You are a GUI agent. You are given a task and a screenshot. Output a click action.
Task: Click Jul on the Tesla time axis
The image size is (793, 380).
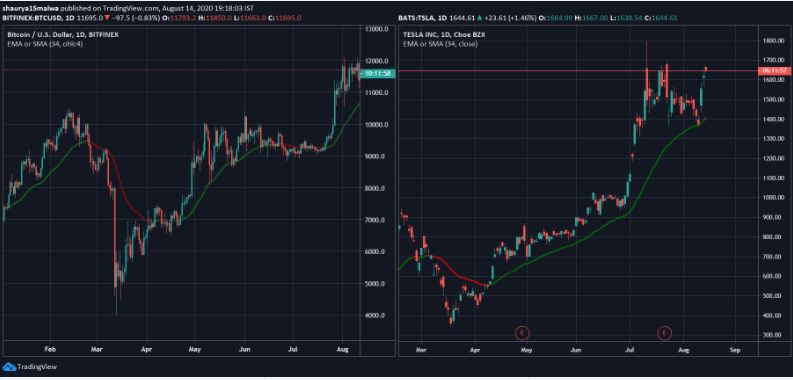point(630,349)
